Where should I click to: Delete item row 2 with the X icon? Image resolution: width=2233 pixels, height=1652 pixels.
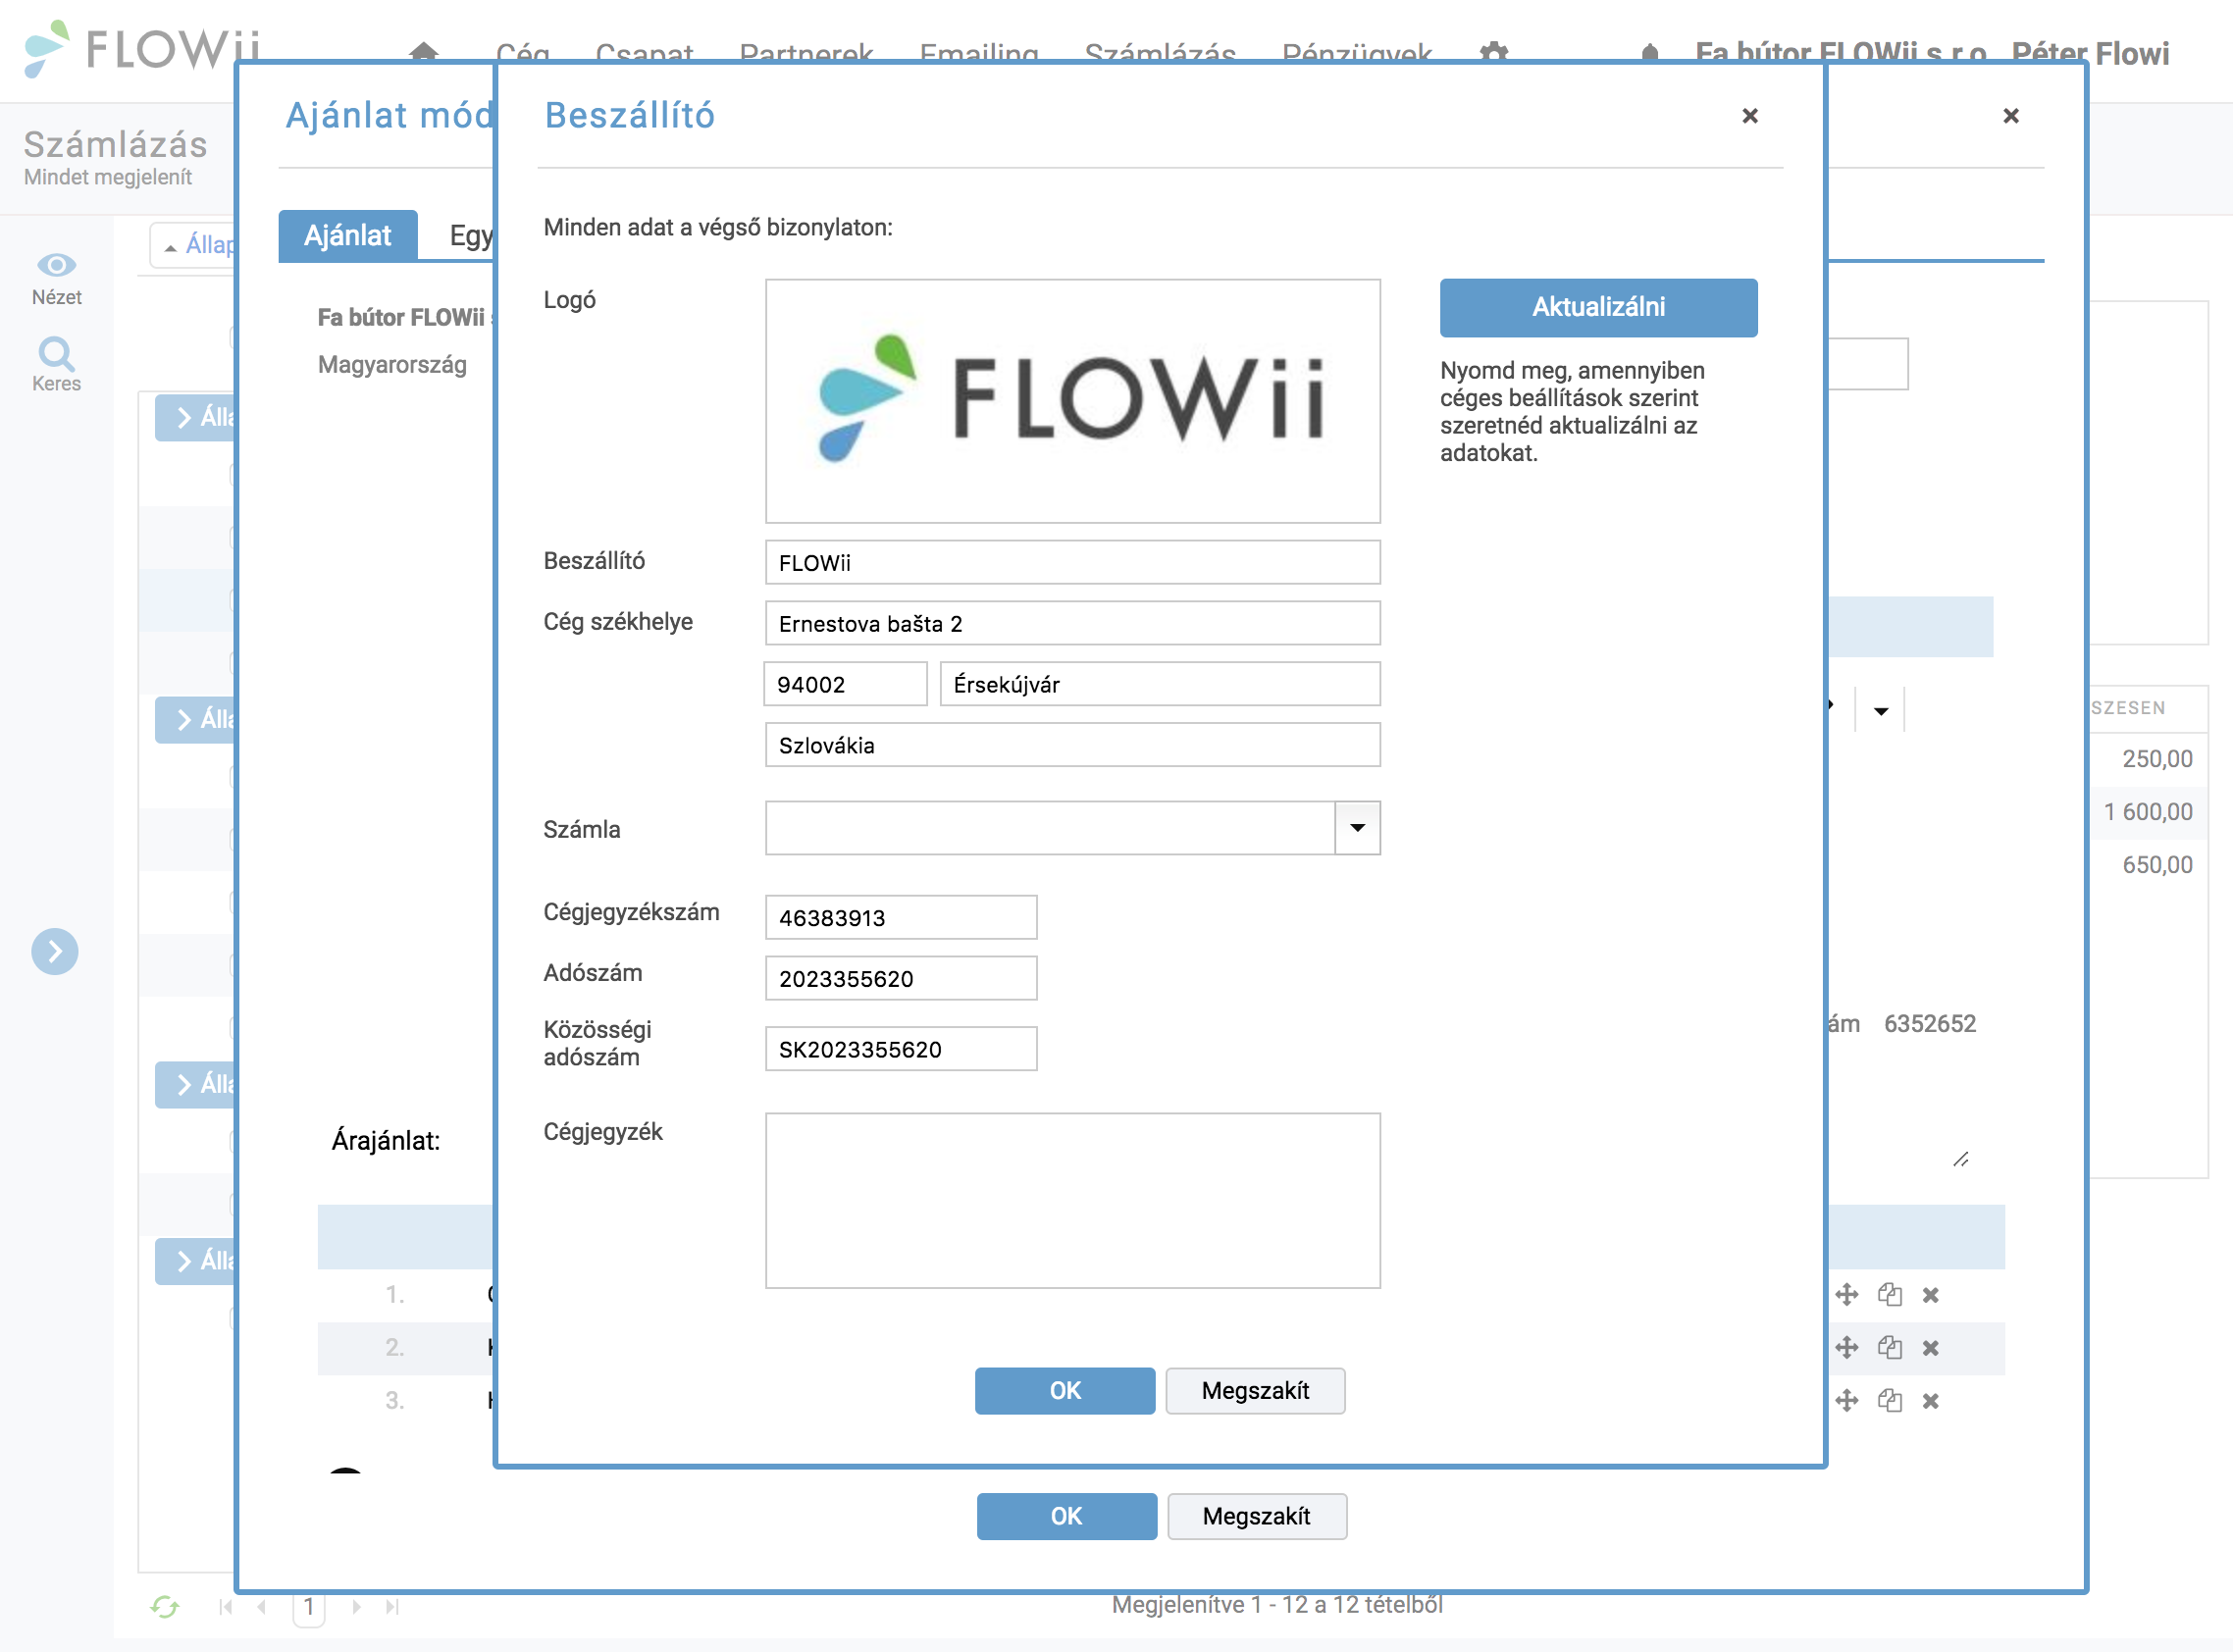tap(1930, 1349)
